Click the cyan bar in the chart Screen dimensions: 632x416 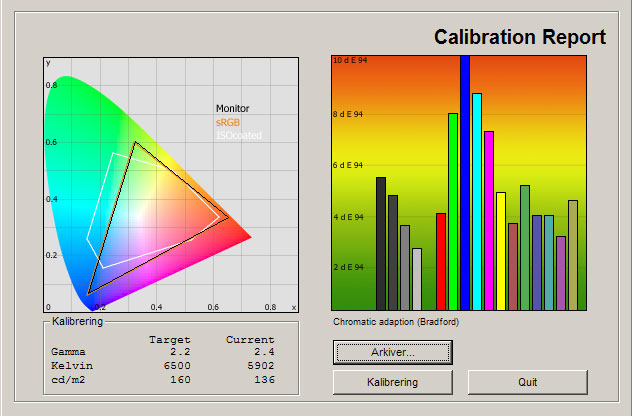click(477, 202)
